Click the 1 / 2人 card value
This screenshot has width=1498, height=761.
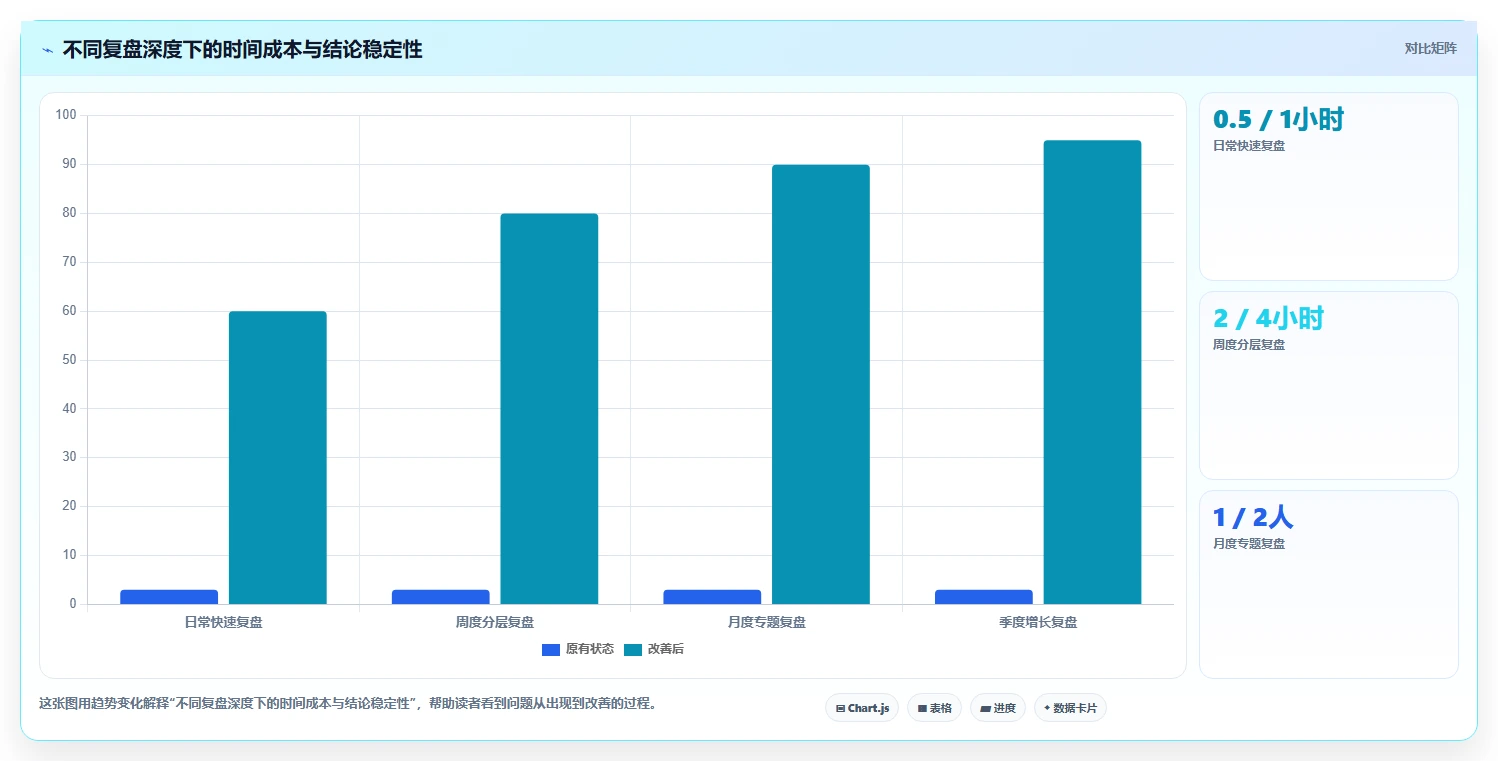1253,518
